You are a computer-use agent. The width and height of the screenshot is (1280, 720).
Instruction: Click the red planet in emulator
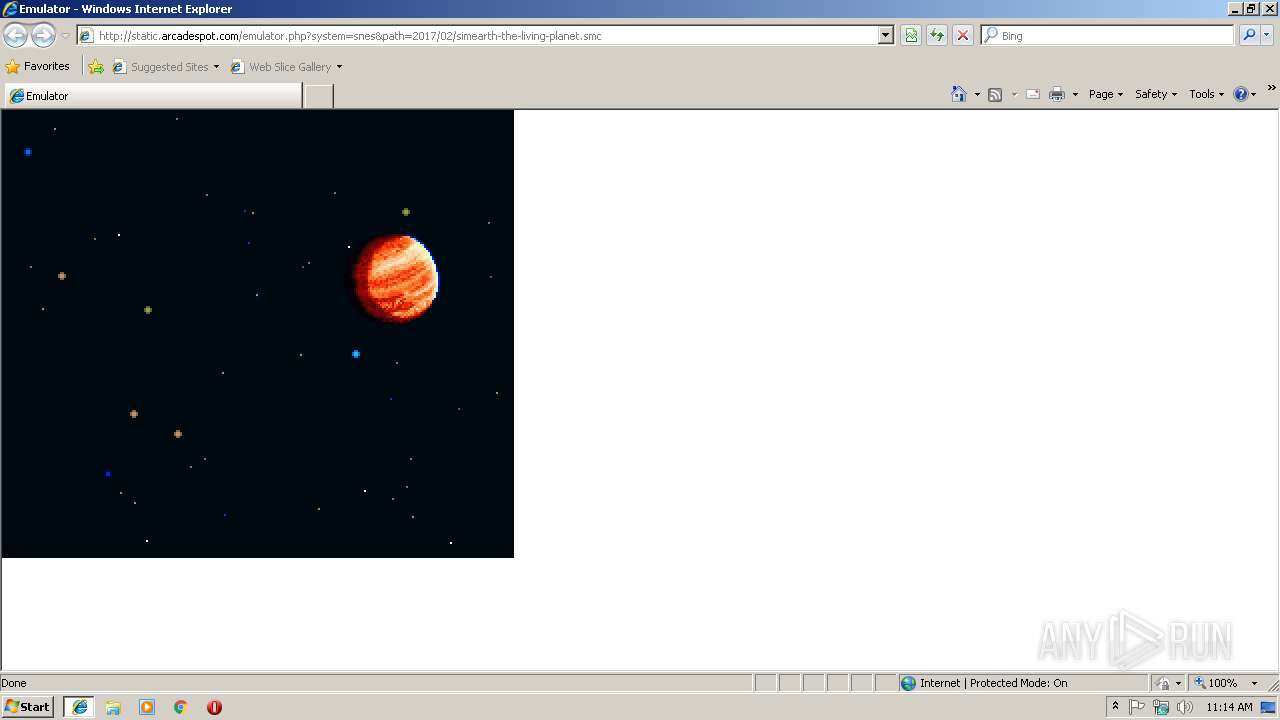pos(394,279)
